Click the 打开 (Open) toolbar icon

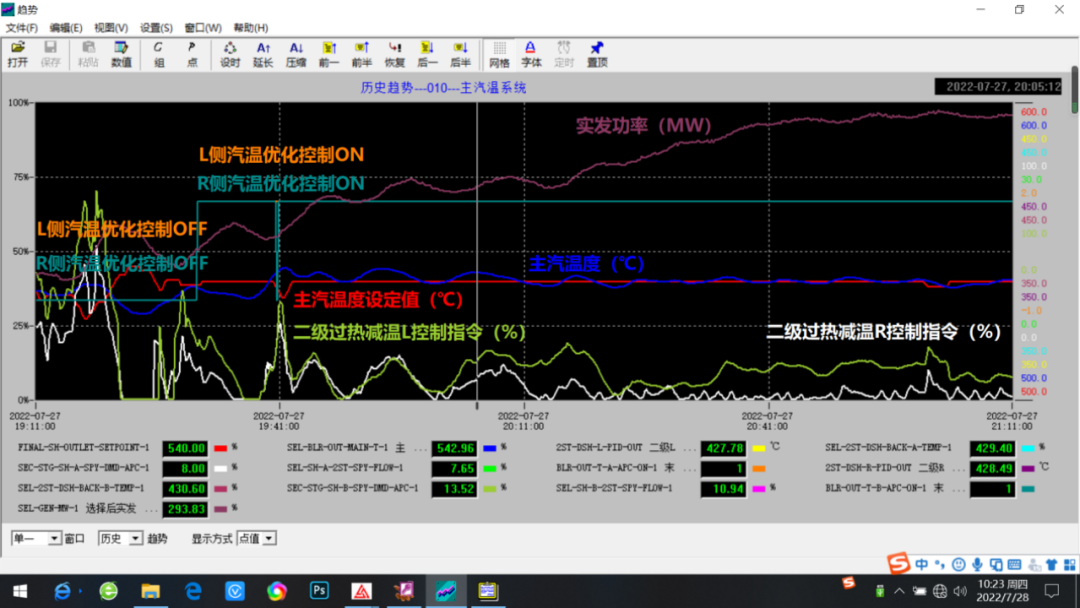click(18, 54)
